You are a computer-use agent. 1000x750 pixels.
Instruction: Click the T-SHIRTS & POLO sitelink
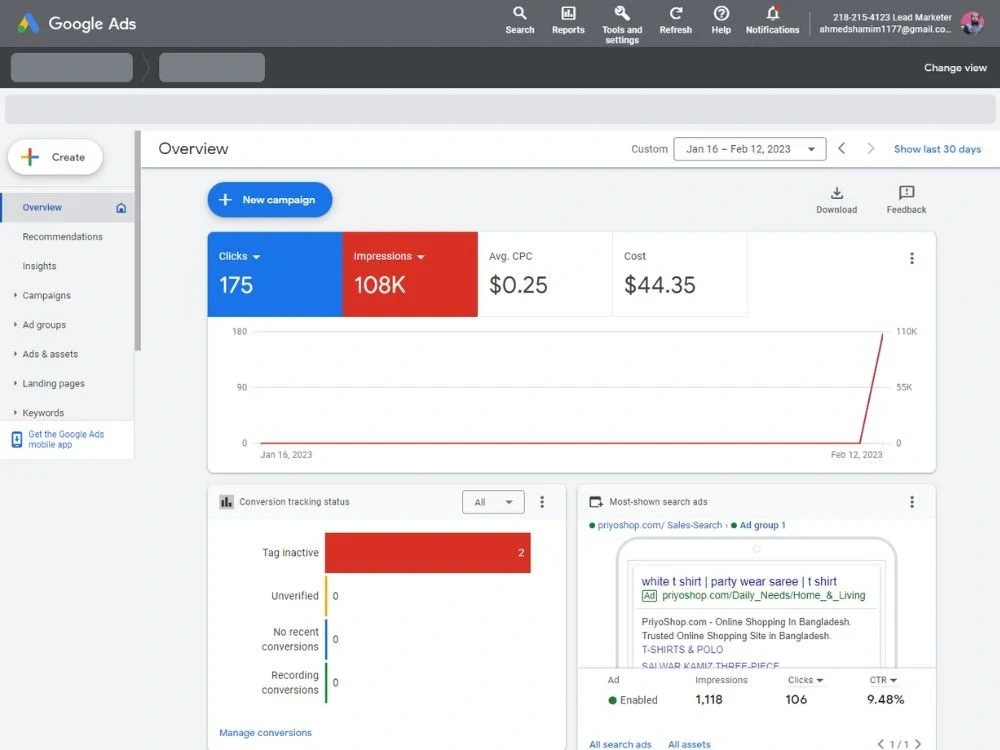[x=682, y=650]
